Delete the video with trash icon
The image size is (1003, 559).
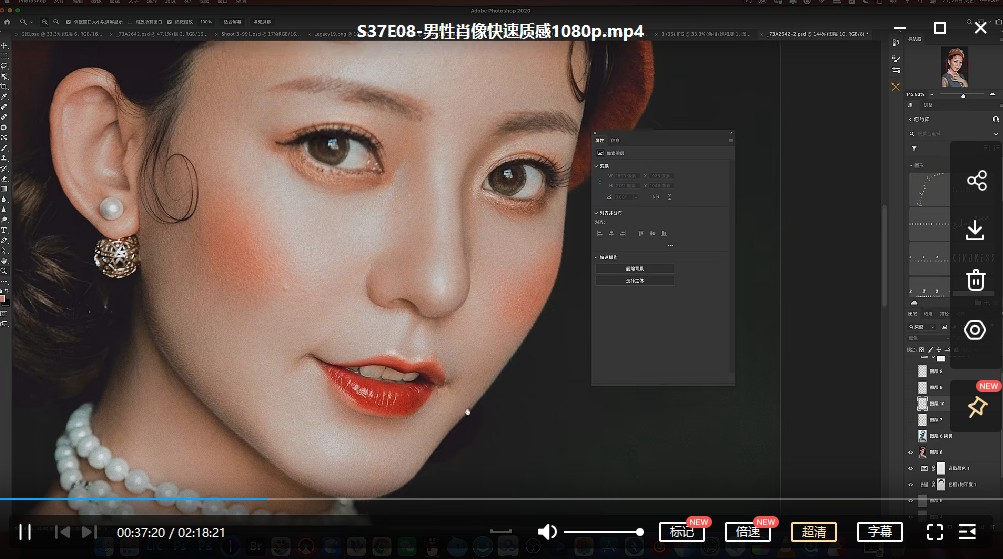click(975, 280)
